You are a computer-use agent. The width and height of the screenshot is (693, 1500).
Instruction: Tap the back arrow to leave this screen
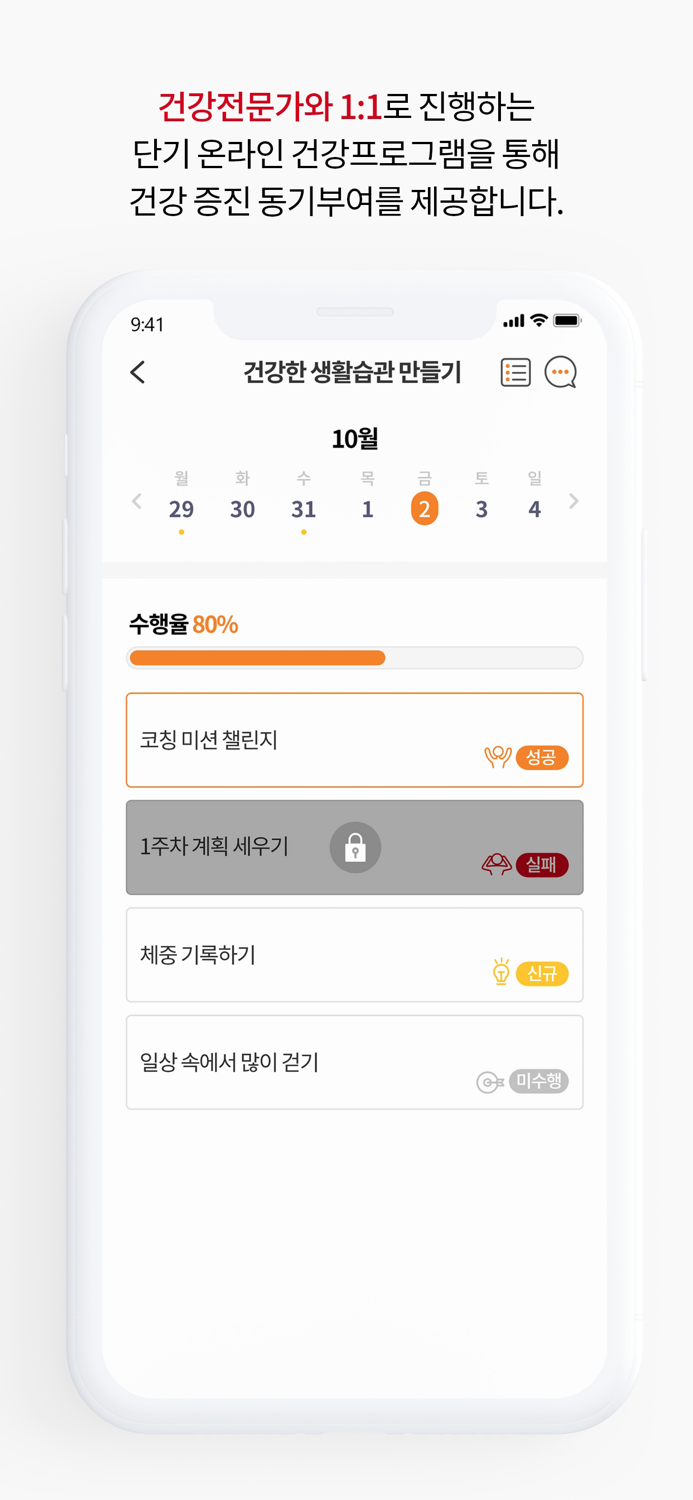tap(137, 371)
